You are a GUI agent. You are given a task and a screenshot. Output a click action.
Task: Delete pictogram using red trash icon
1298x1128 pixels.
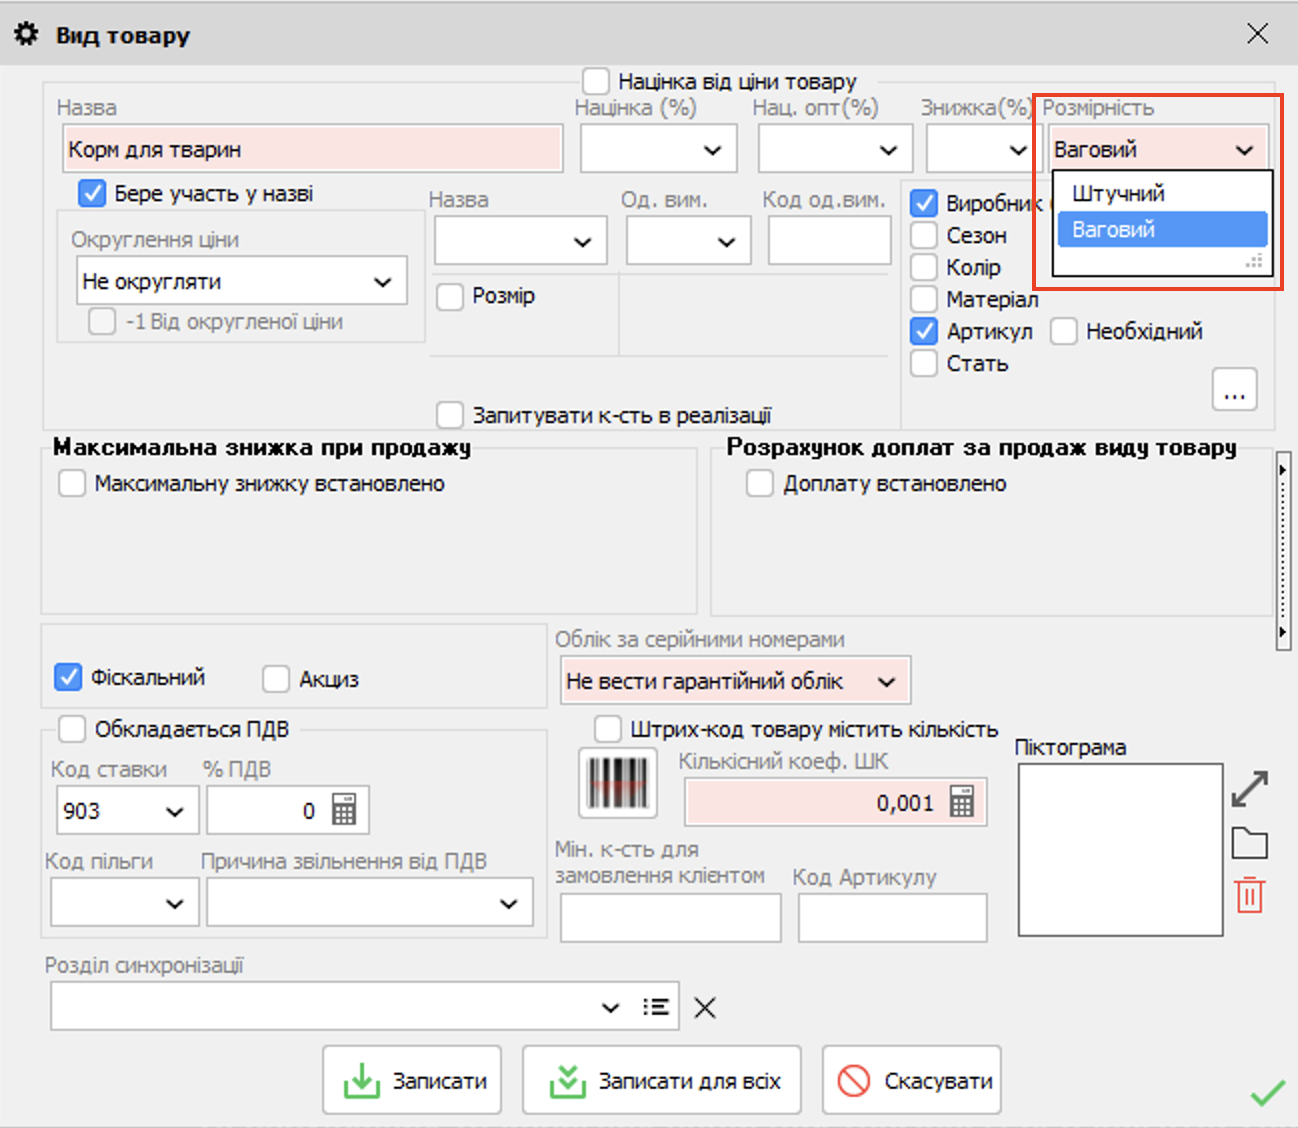coord(1249,895)
